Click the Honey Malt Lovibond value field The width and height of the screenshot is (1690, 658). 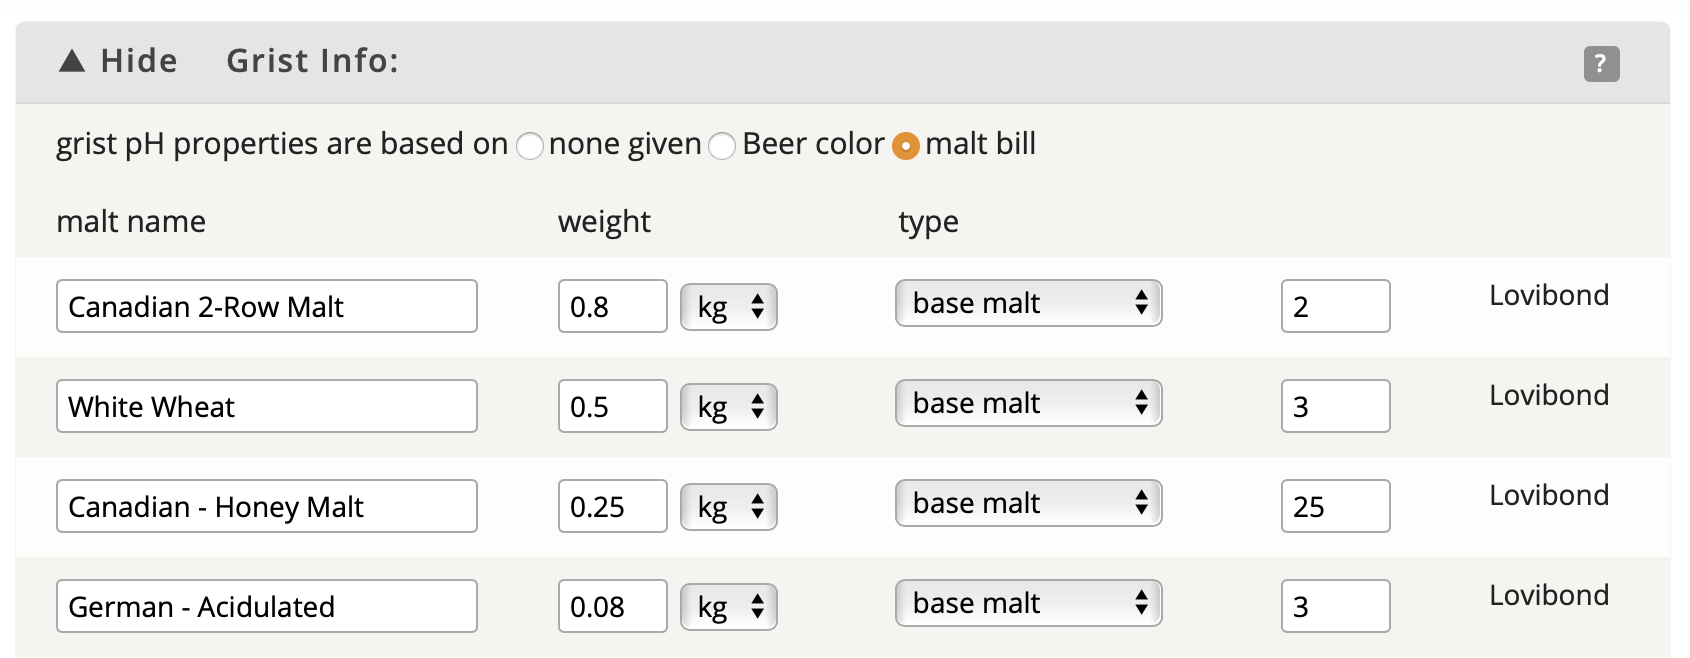[x=1336, y=506]
